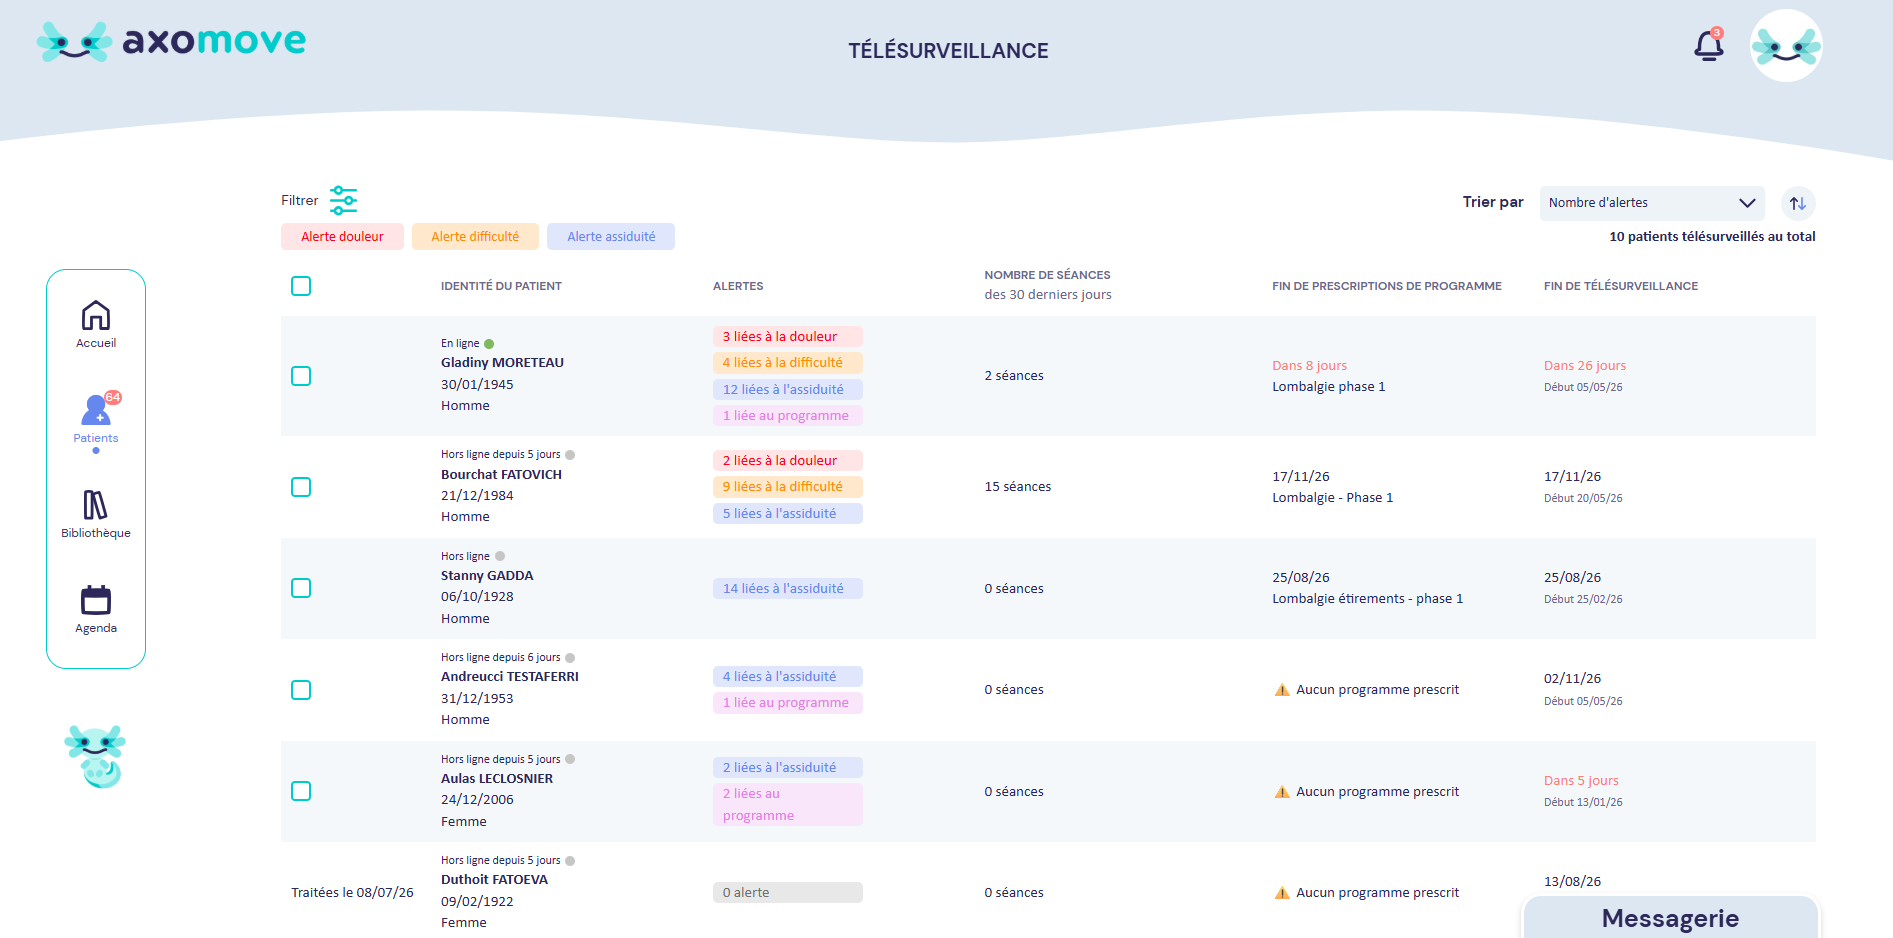Click the '0 alerte' badge
This screenshot has height=938, width=1893.
pyautogui.click(x=788, y=893)
